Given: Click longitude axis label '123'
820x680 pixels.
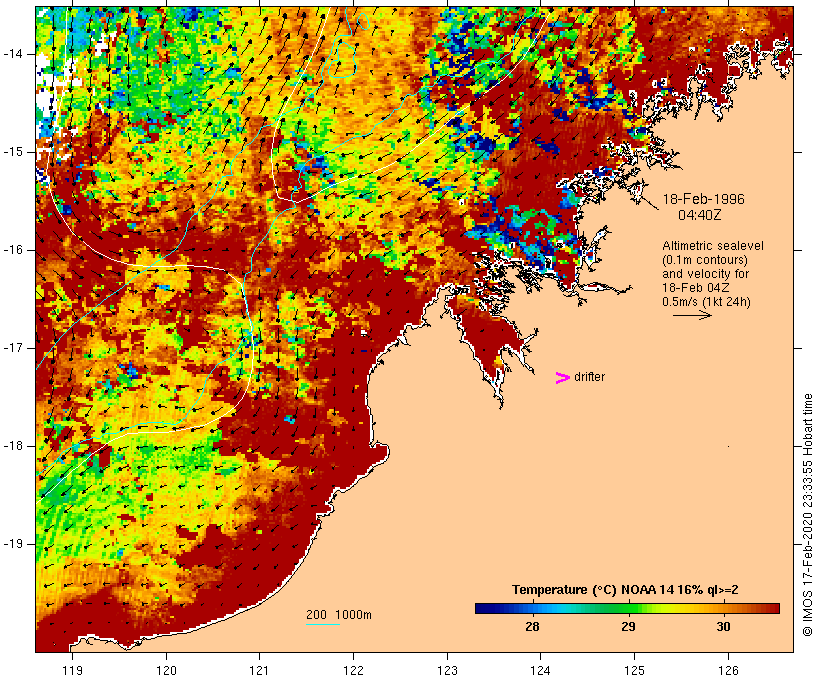Looking at the screenshot, I should click(447, 671).
